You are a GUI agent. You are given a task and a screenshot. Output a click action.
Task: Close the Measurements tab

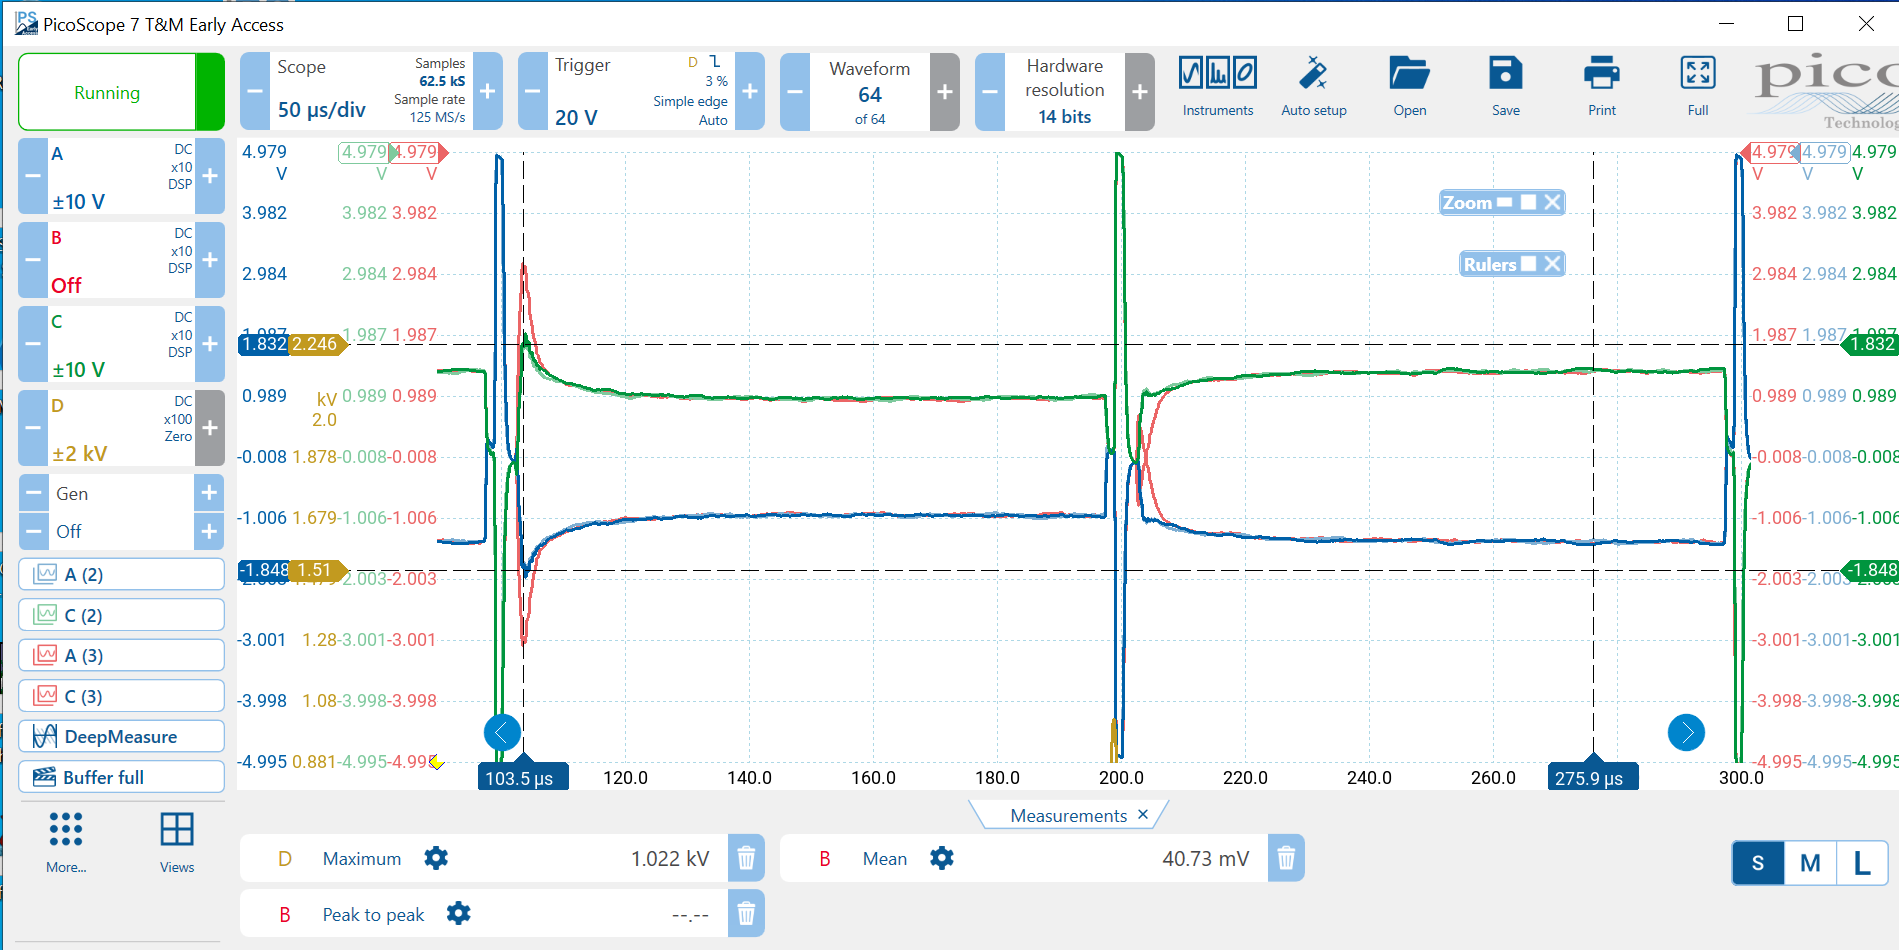[x=1143, y=814]
